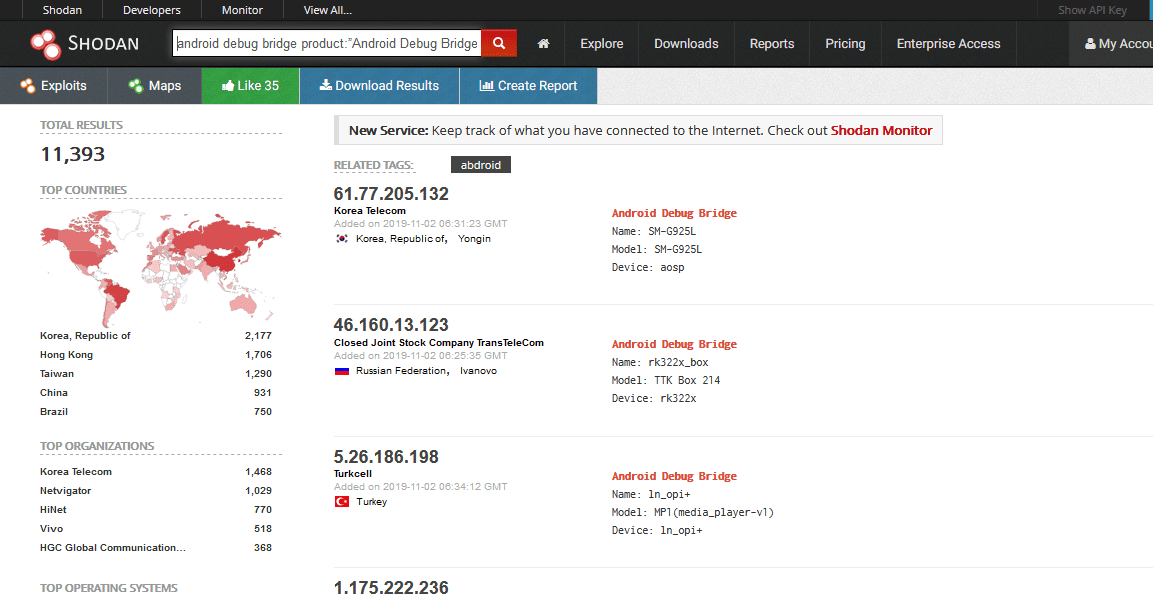Filter by Brazil country
This screenshot has width=1153, height=596.
tap(54, 412)
